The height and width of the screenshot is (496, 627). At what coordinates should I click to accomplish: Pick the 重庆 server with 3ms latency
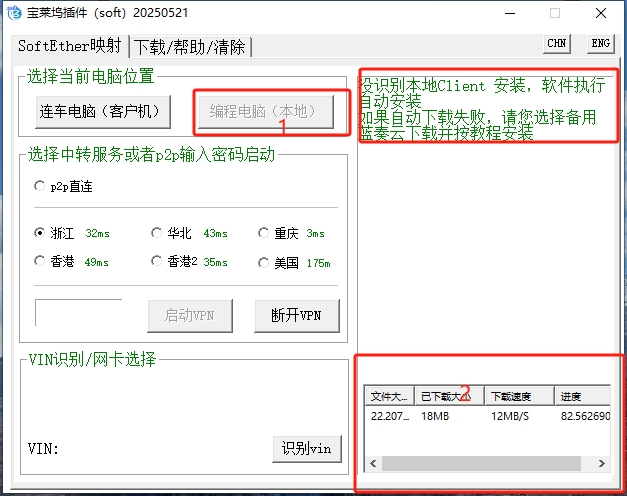click(264, 233)
